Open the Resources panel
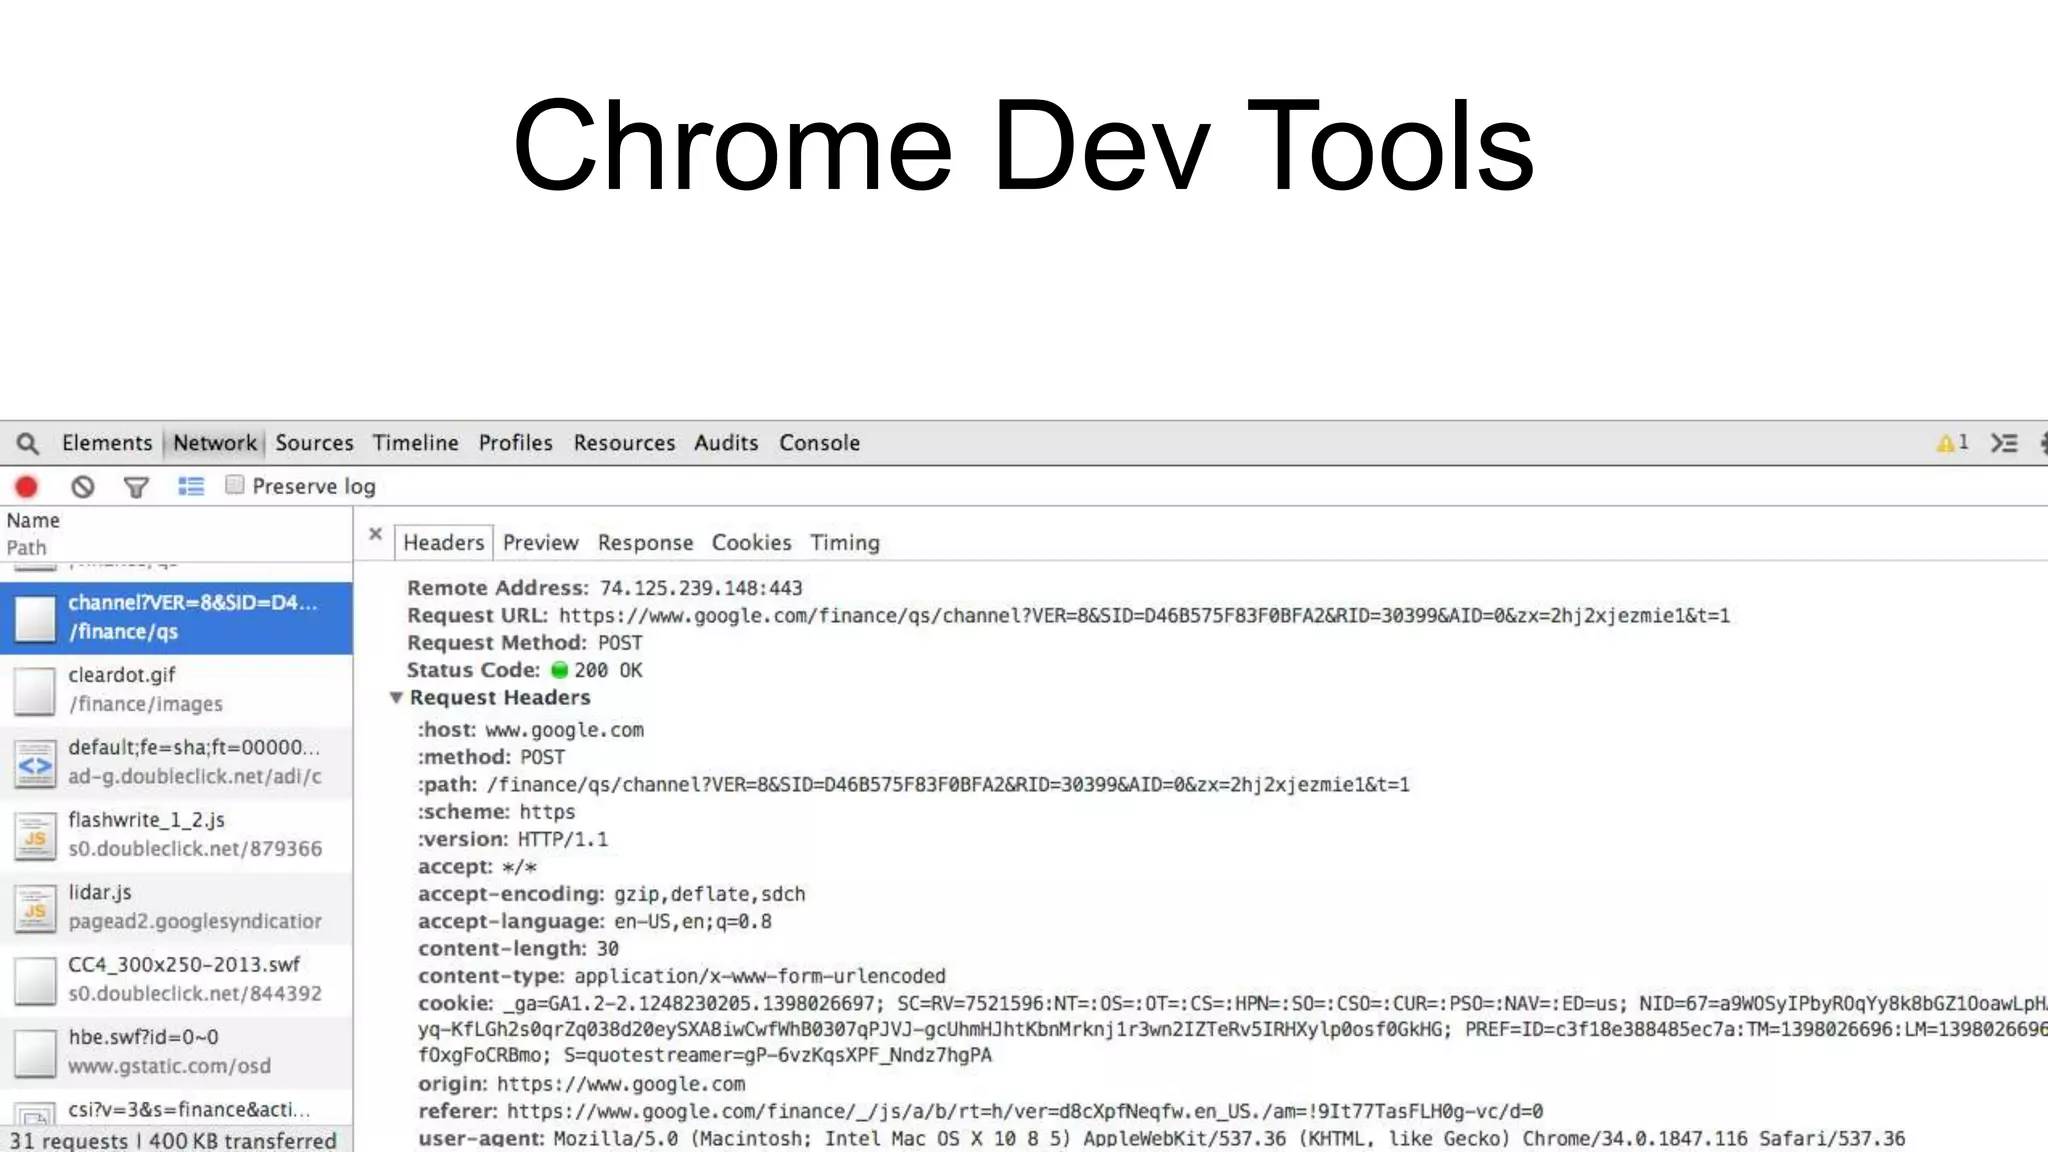 [x=624, y=443]
